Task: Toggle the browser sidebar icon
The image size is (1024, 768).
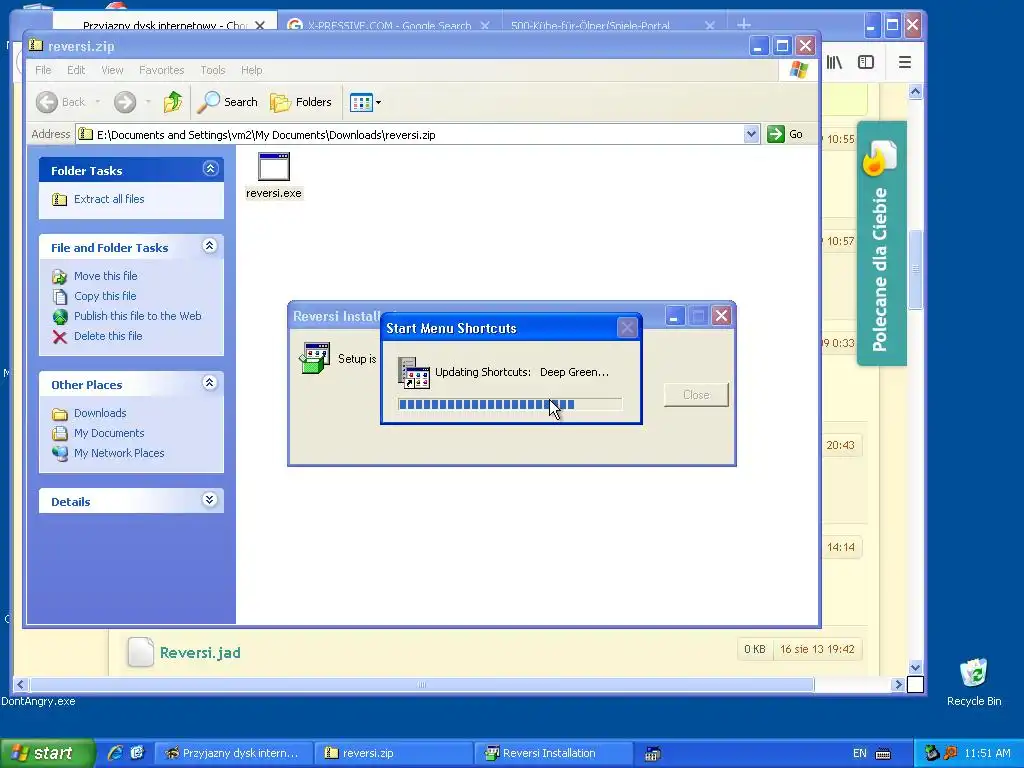Action: pyautogui.click(x=866, y=62)
